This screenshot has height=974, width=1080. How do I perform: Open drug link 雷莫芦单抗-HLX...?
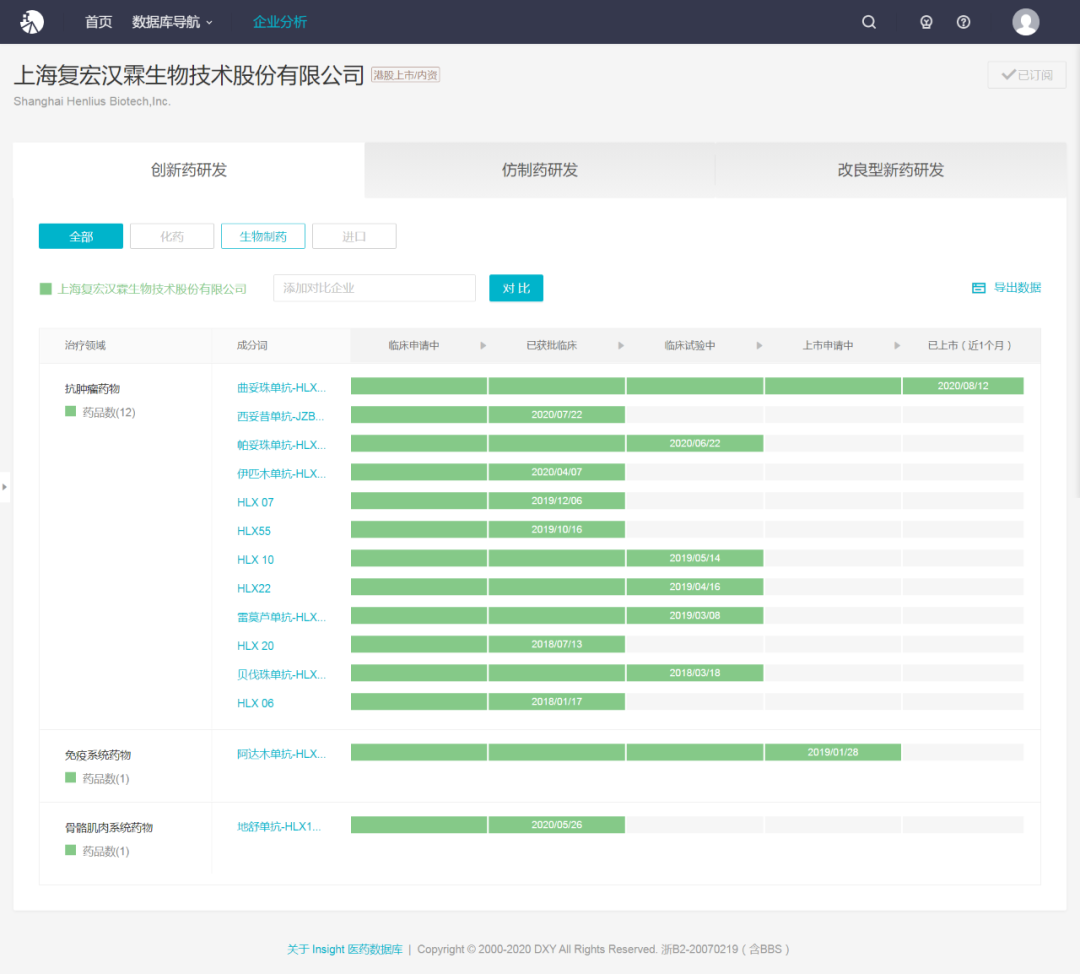(x=281, y=617)
